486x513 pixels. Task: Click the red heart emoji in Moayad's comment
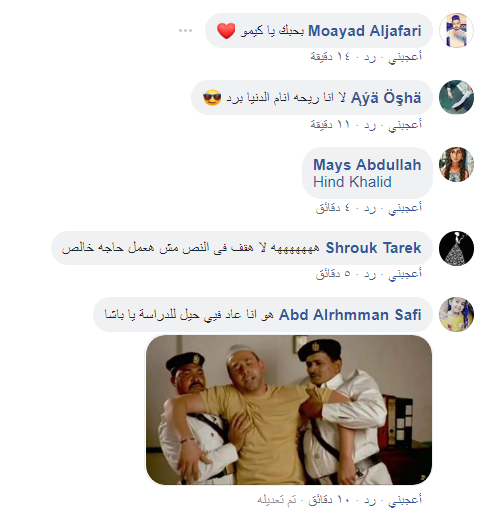coord(226,31)
